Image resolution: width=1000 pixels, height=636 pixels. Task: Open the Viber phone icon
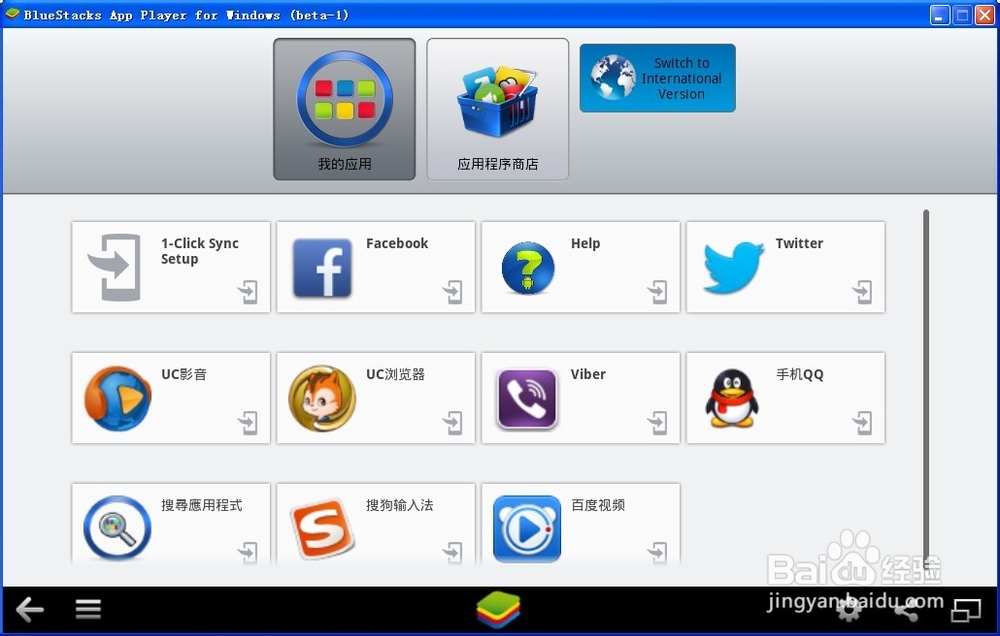tap(527, 399)
